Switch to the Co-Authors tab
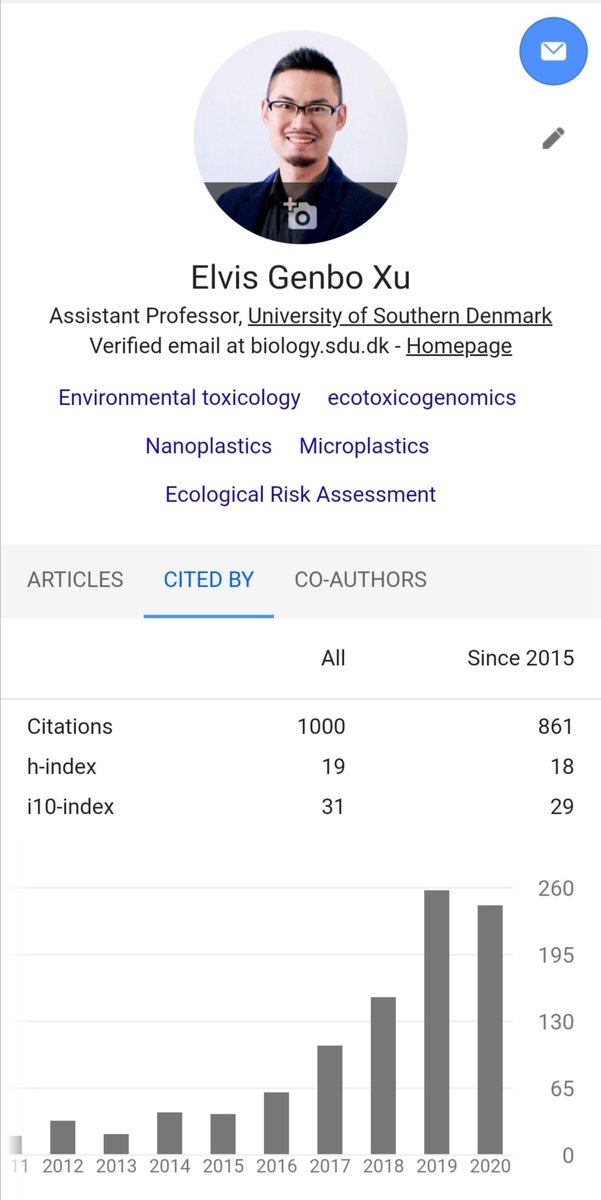 360,579
